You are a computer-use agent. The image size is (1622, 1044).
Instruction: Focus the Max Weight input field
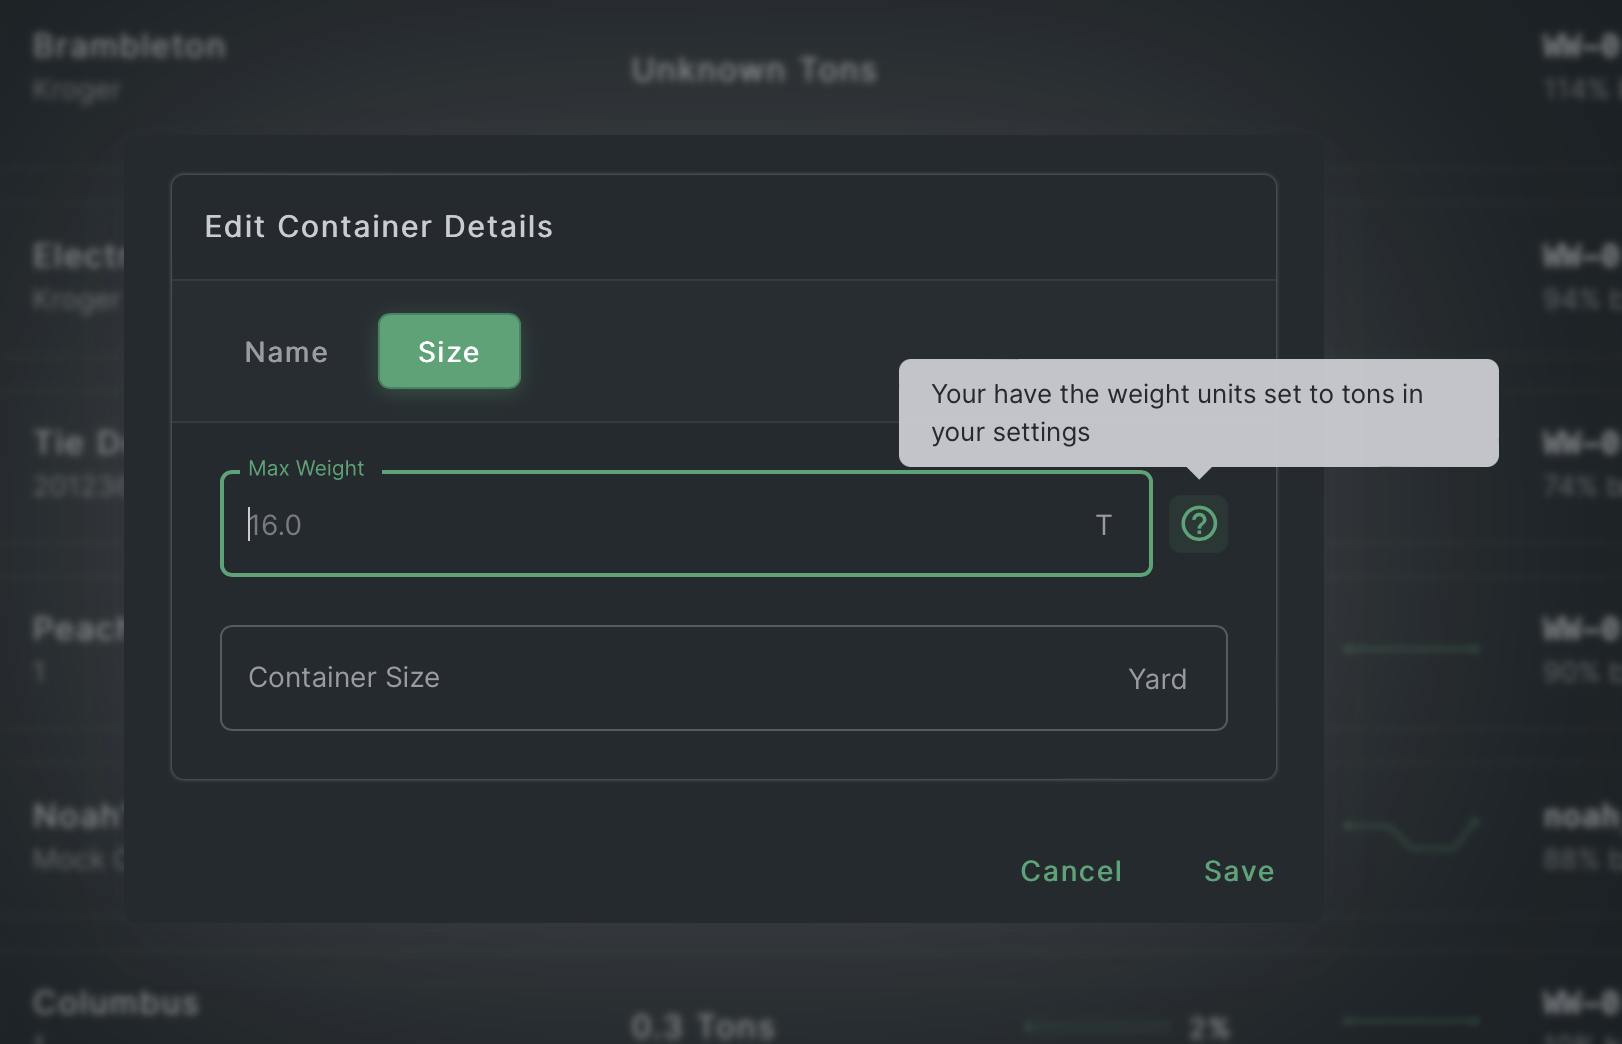point(660,525)
